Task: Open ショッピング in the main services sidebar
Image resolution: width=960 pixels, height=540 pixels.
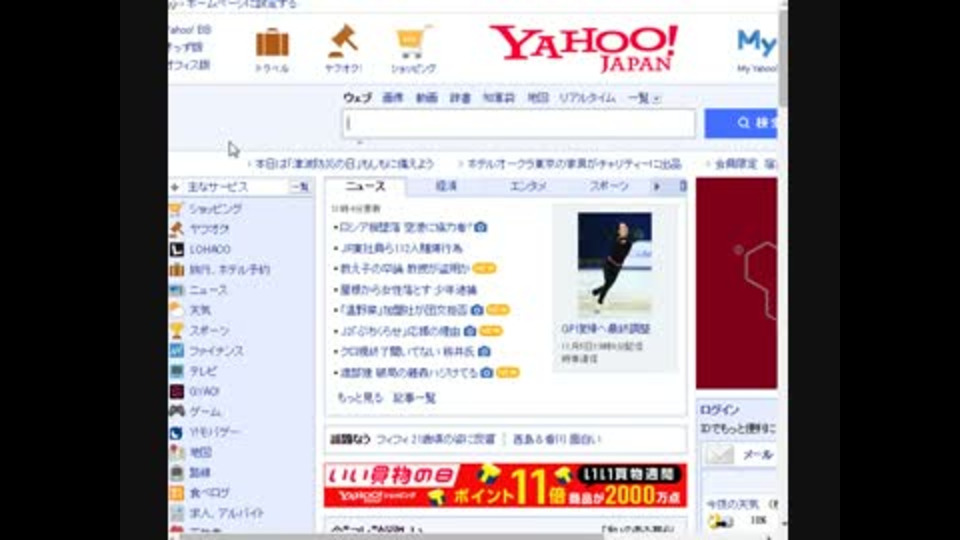Action: click(x=214, y=209)
